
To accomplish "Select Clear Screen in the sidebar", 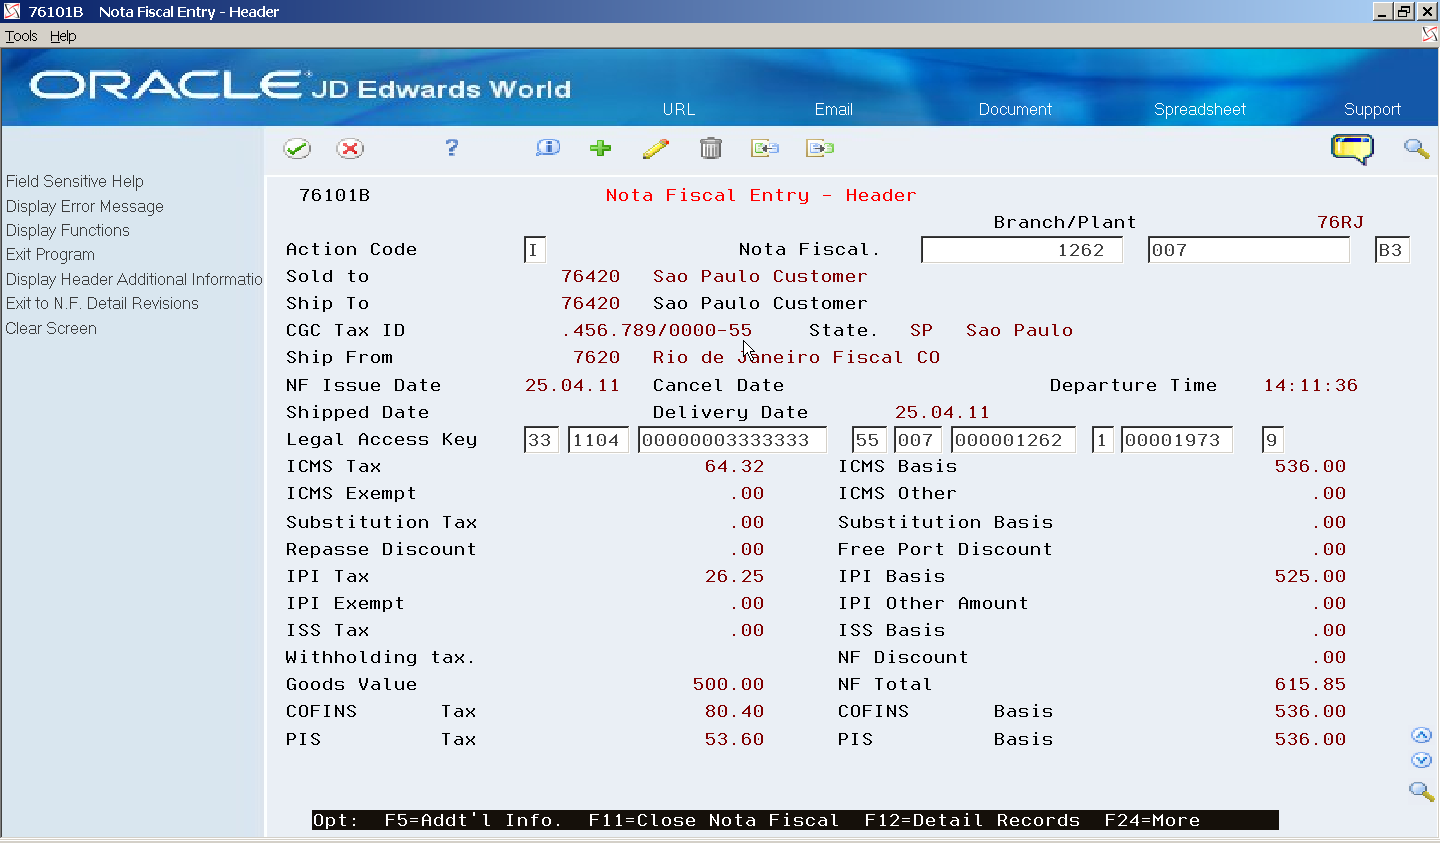I will 51,328.
